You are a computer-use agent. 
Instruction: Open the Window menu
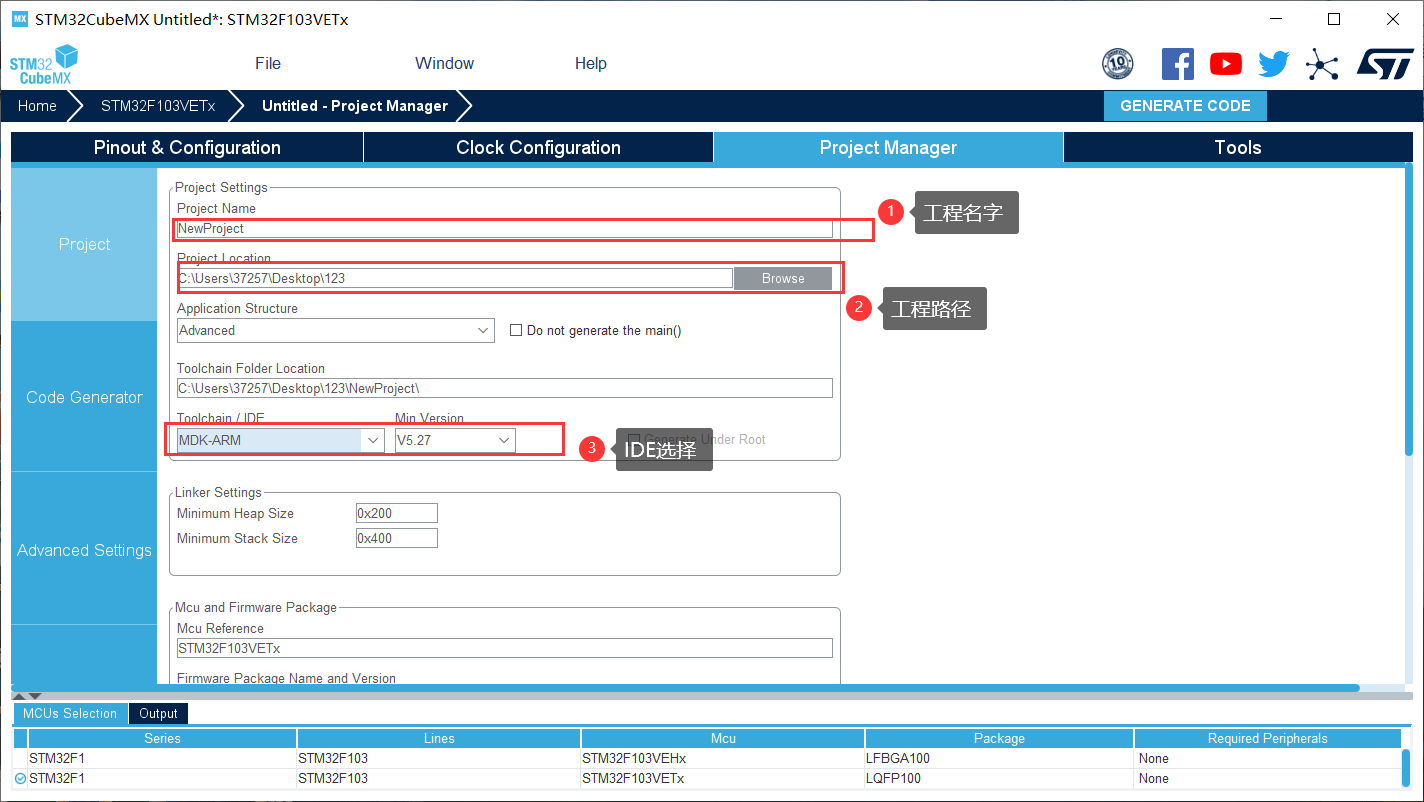click(x=444, y=63)
